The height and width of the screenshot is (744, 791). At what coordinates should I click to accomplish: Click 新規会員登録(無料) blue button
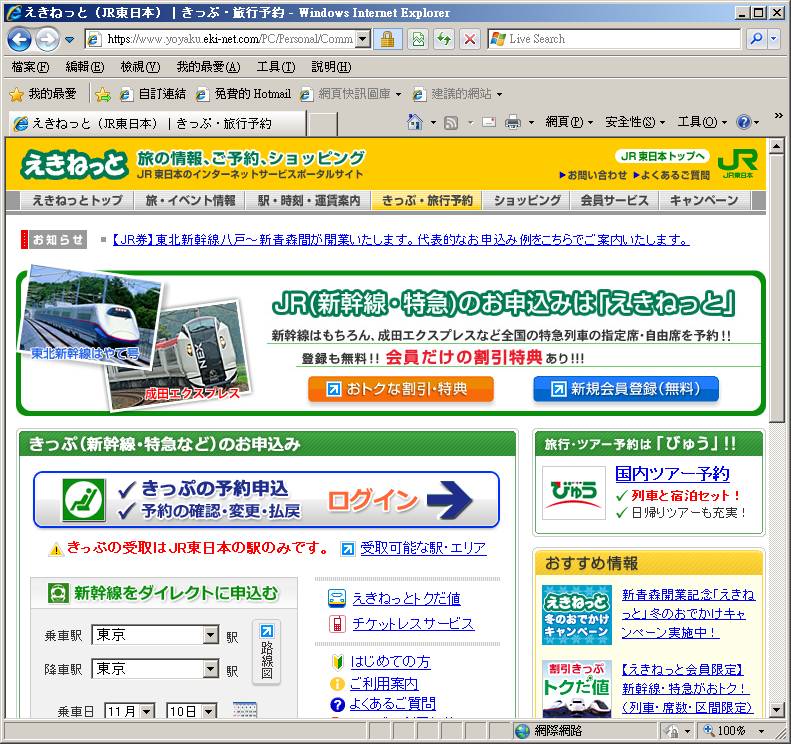626,389
